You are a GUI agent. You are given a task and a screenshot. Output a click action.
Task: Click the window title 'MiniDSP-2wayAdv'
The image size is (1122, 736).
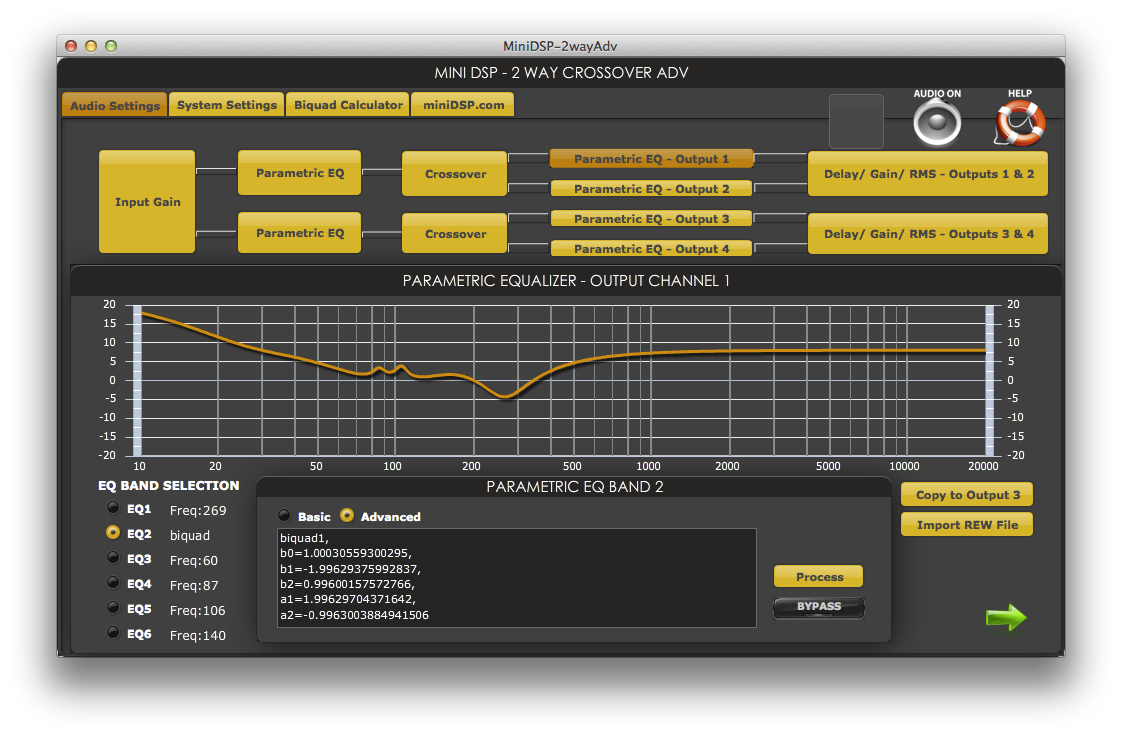coord(560,46)
